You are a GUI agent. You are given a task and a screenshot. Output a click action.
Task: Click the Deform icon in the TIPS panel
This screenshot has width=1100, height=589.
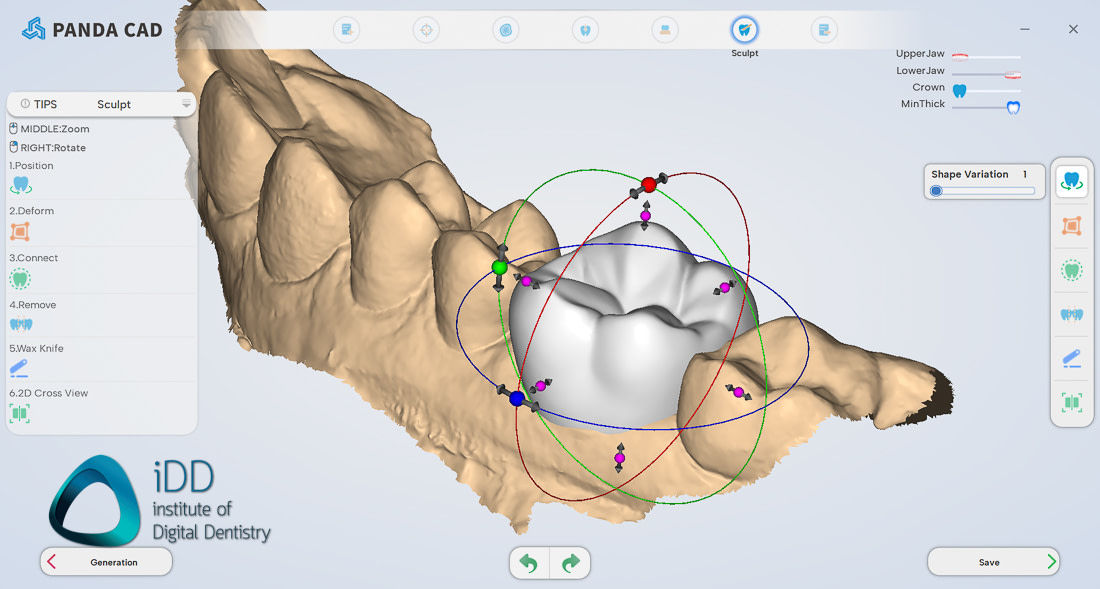coord(20,232)
